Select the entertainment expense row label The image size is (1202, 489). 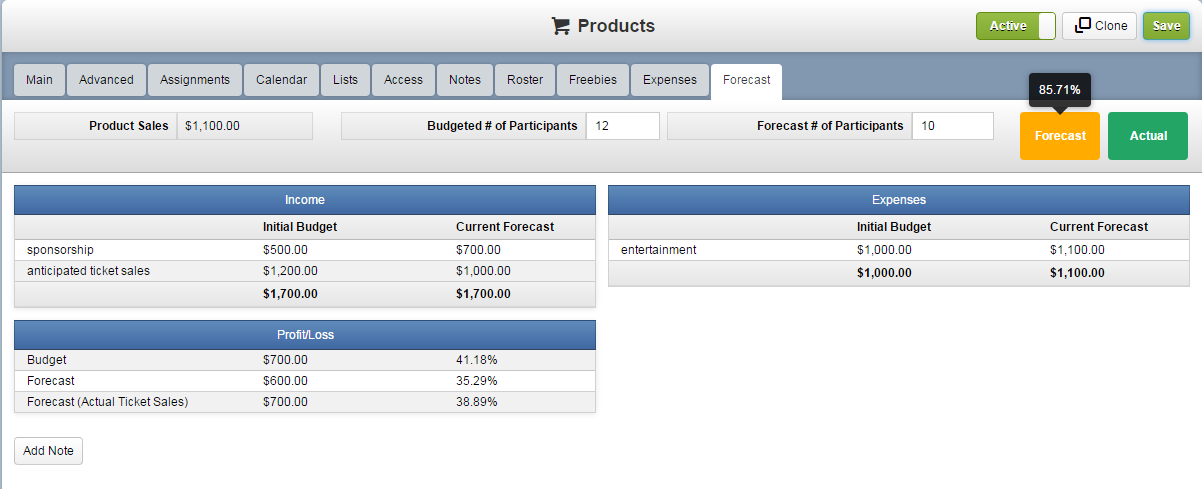pos(658,250)
